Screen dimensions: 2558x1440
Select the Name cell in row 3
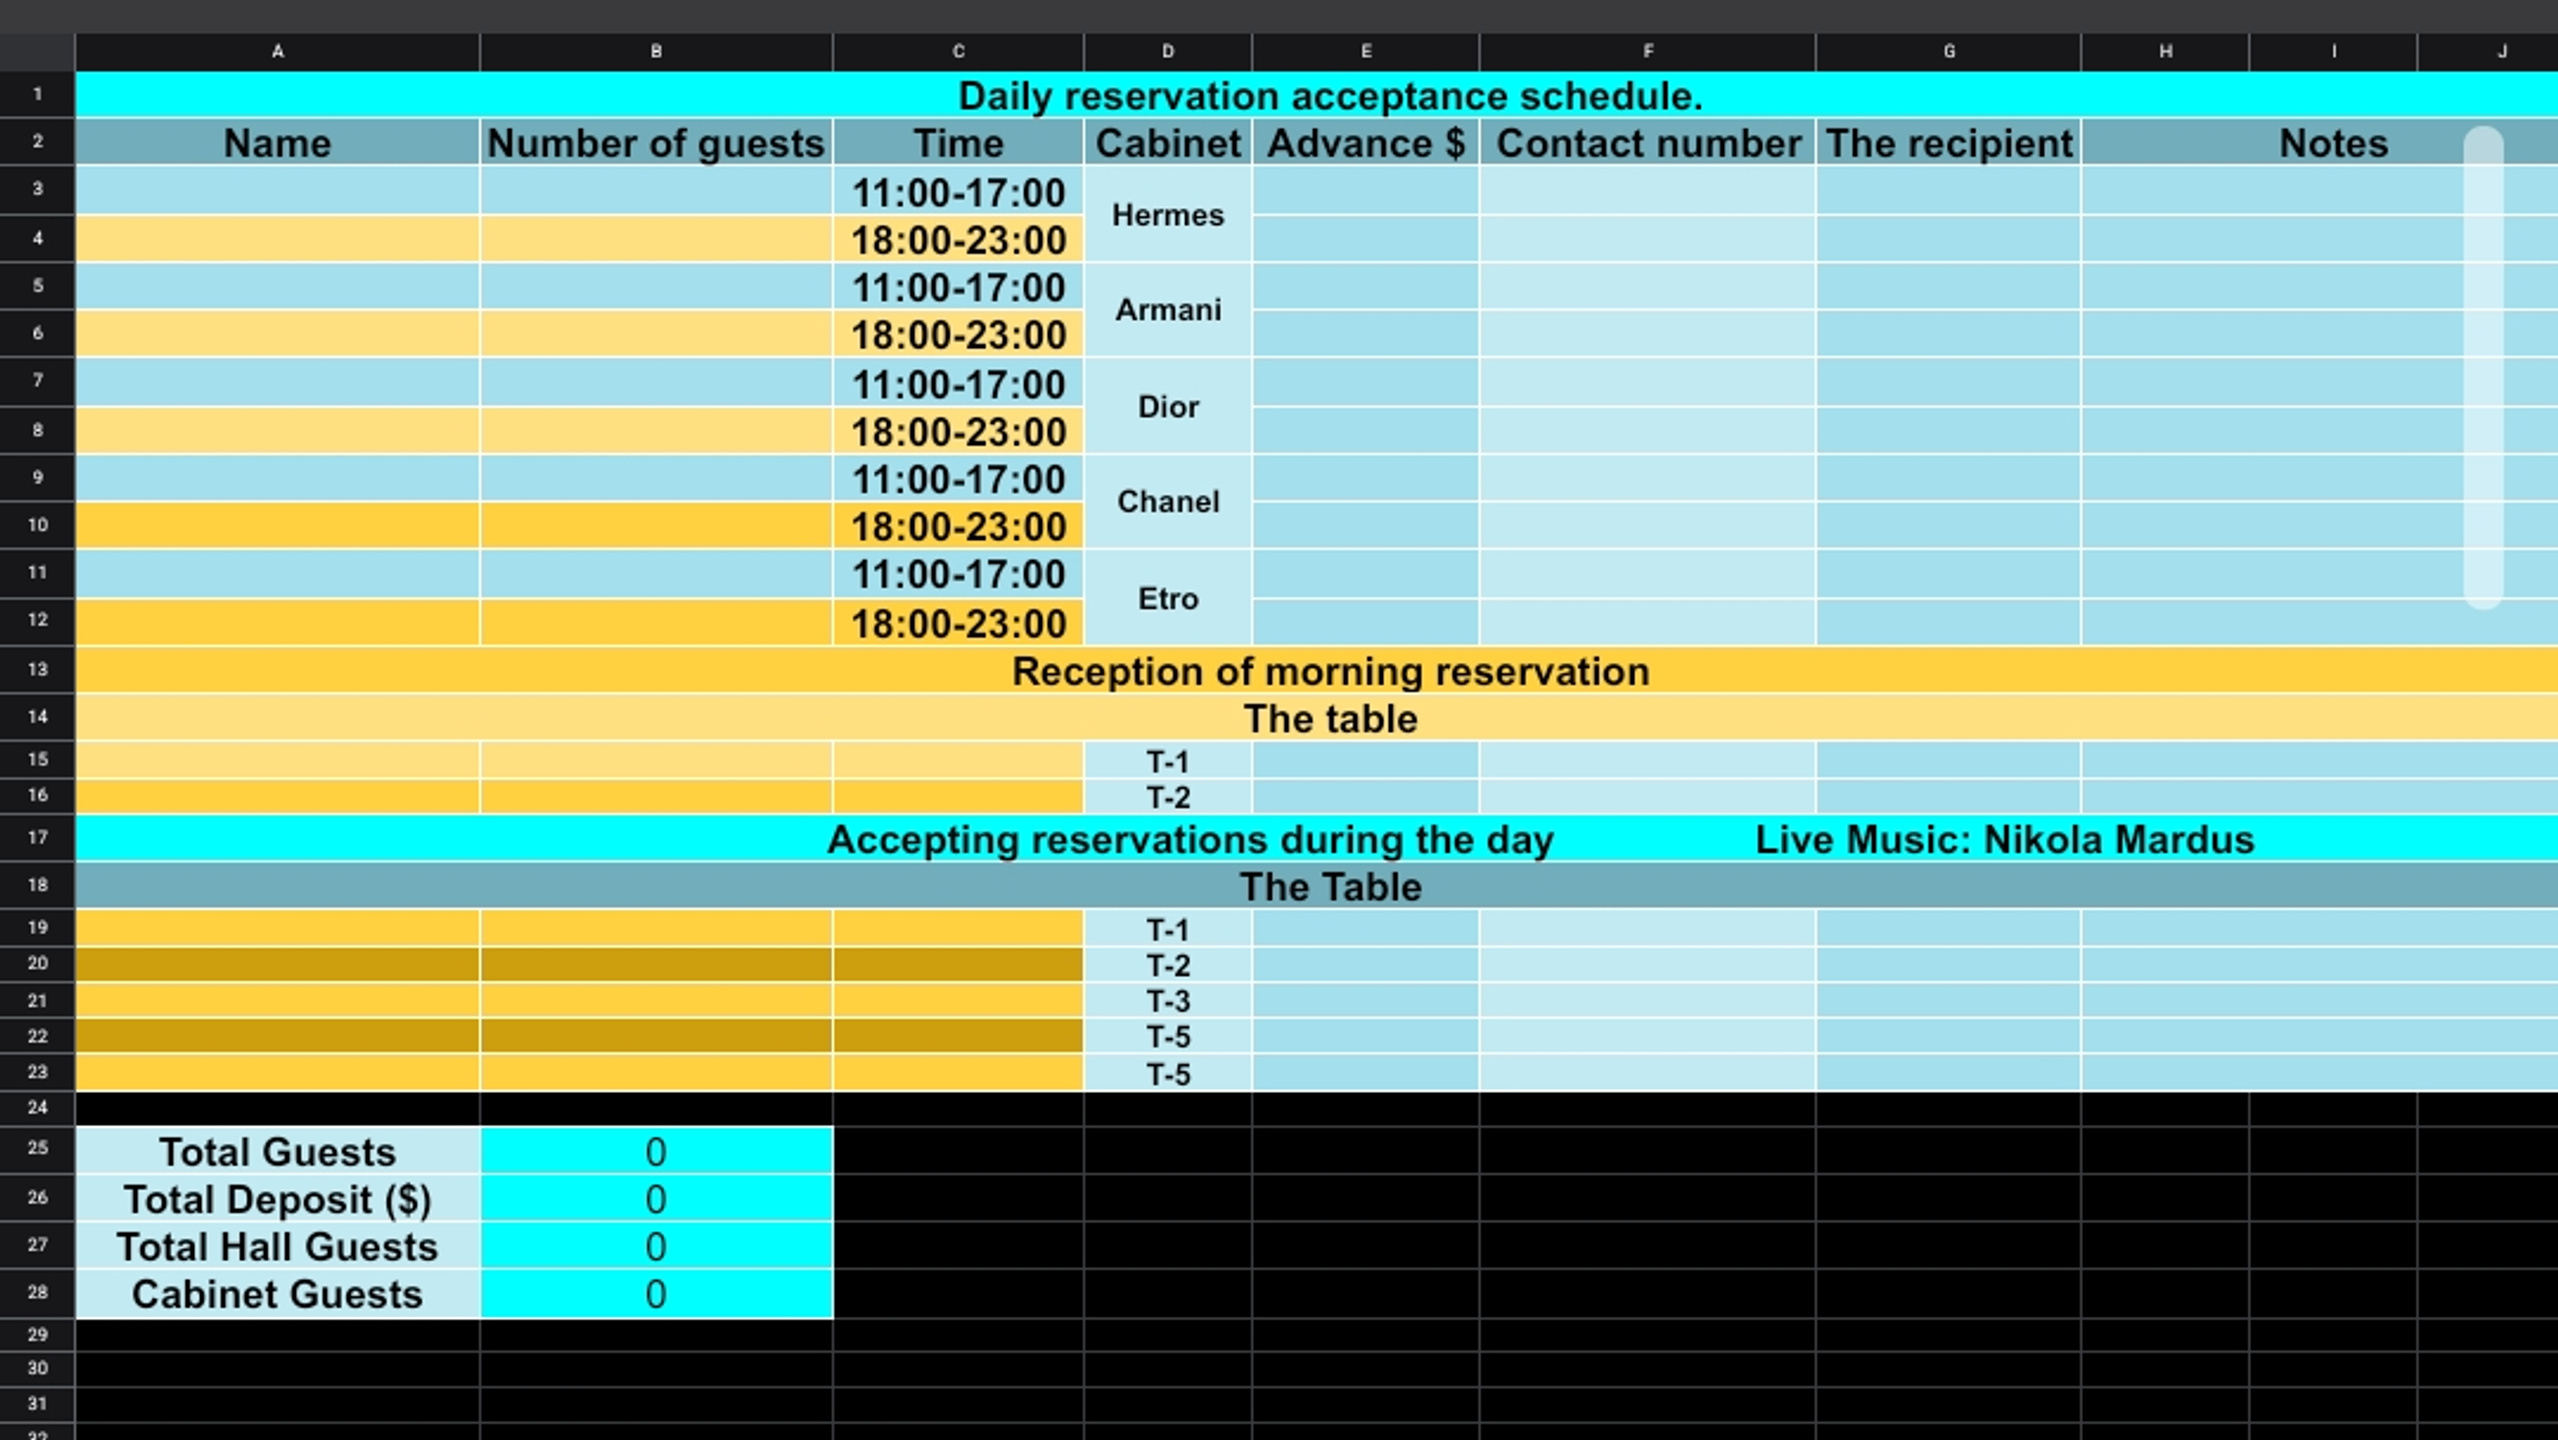click(277, 190)
